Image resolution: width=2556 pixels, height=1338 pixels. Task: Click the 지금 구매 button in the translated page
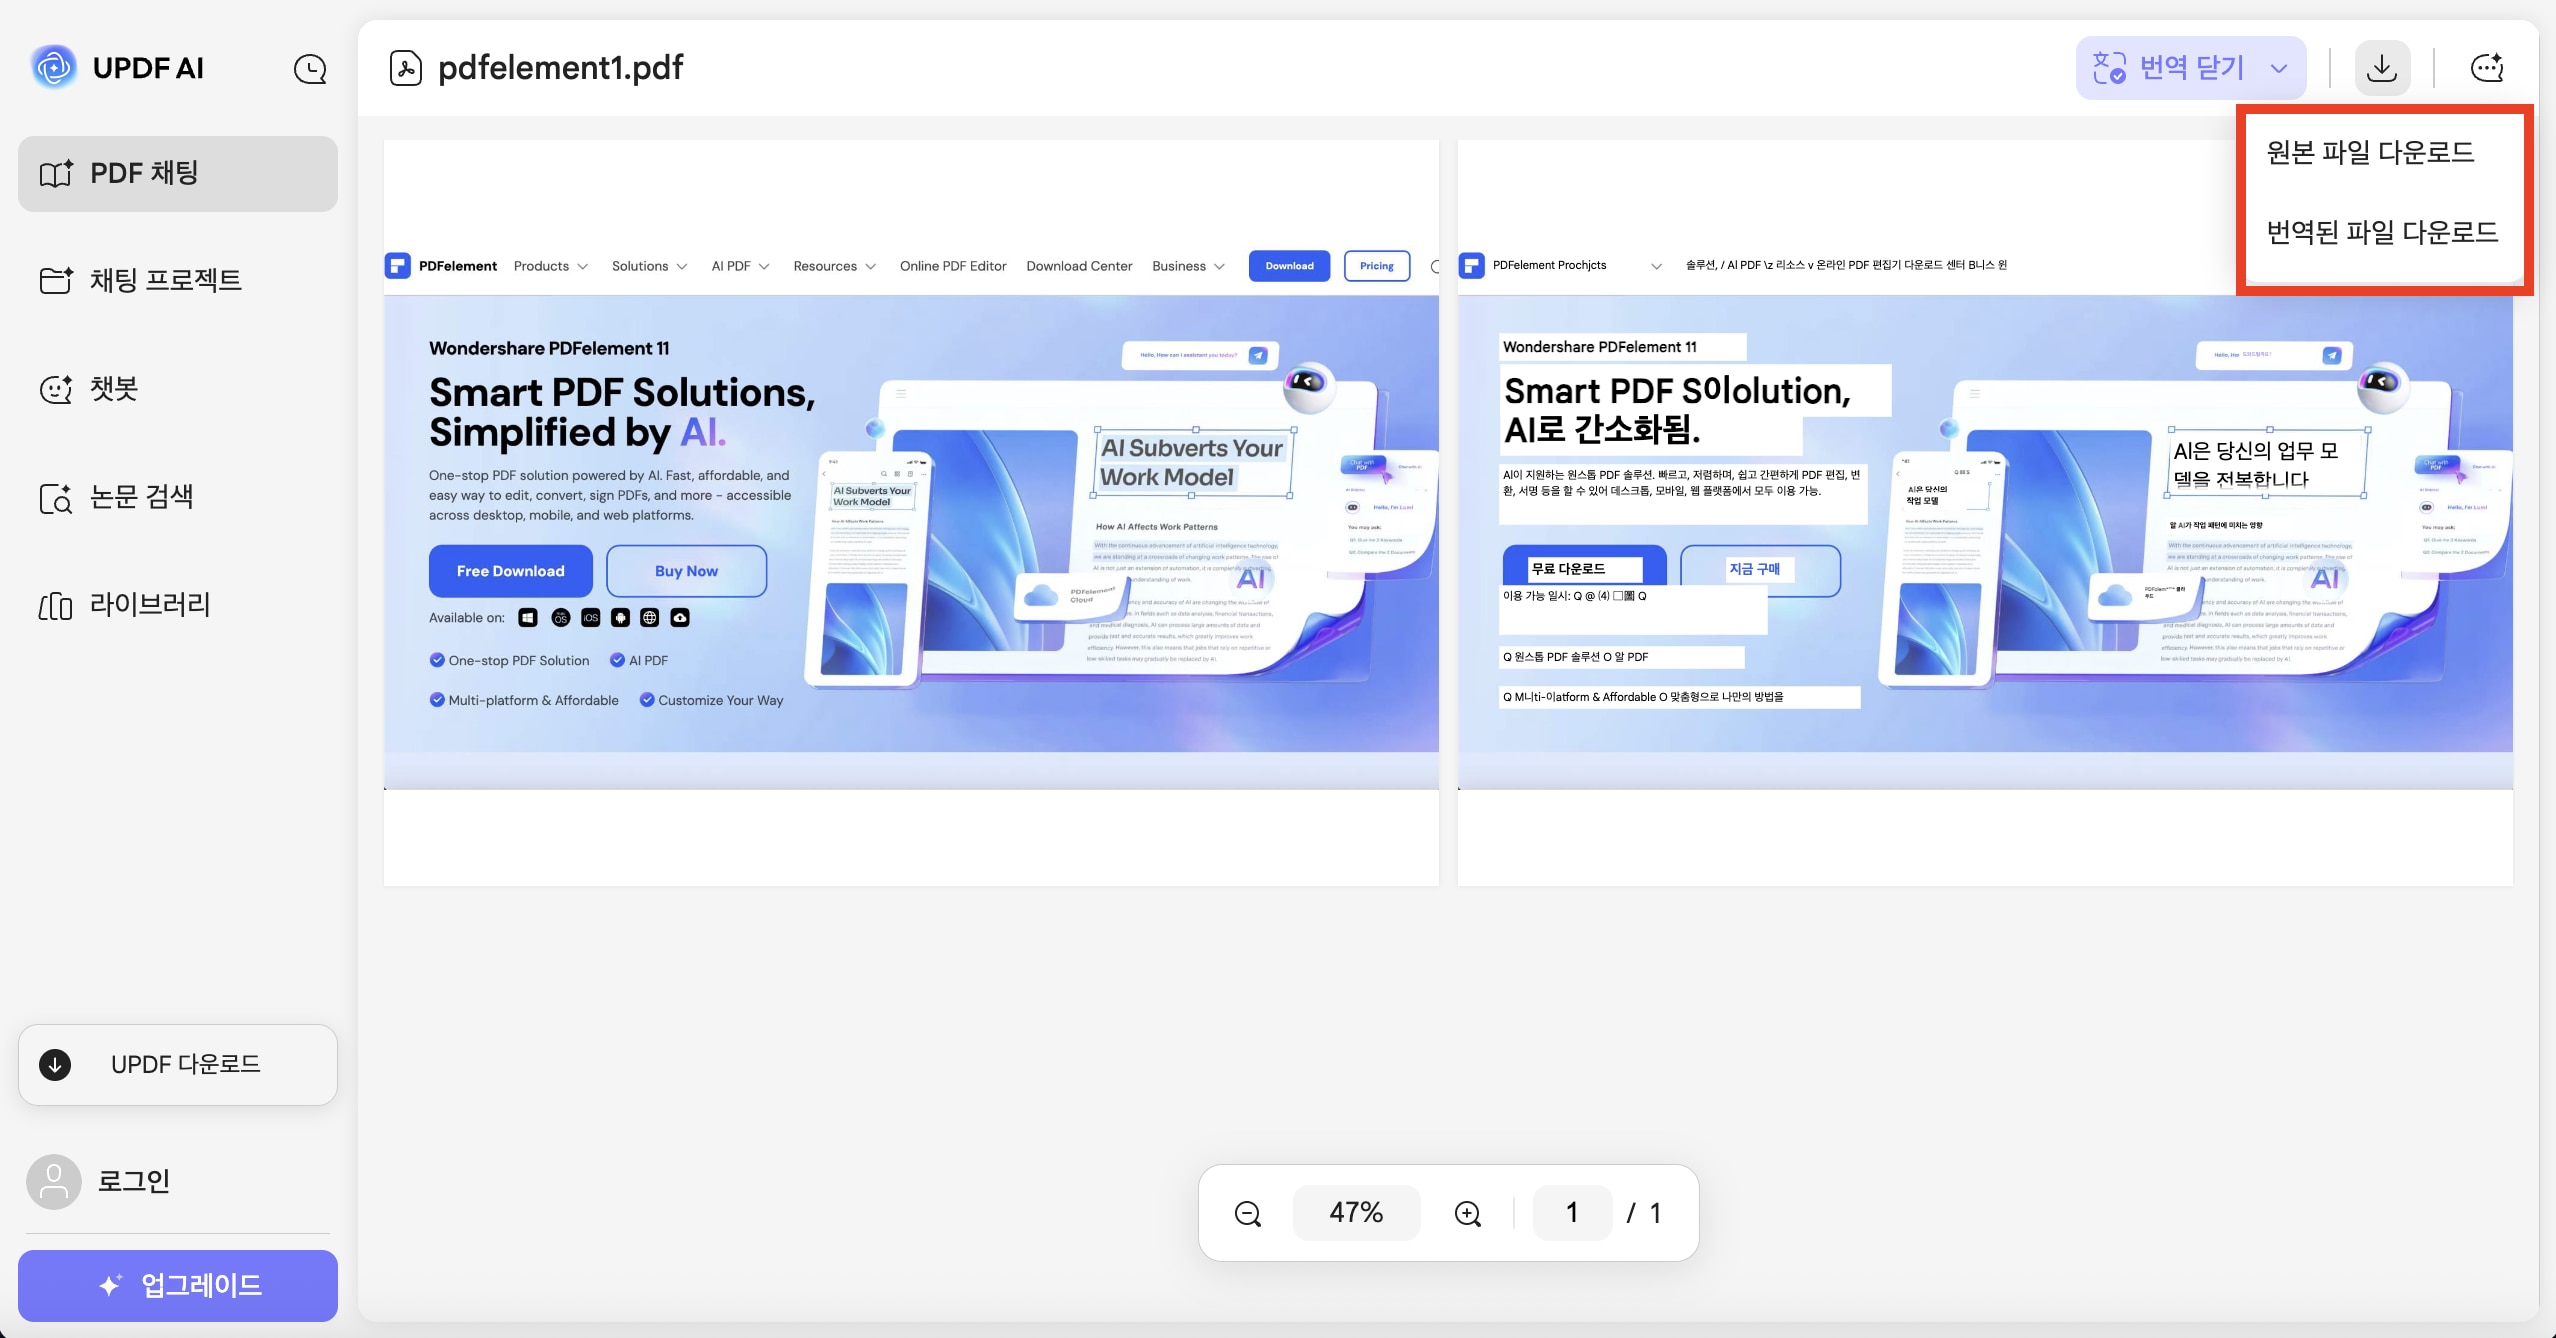tap(1760, 570)
